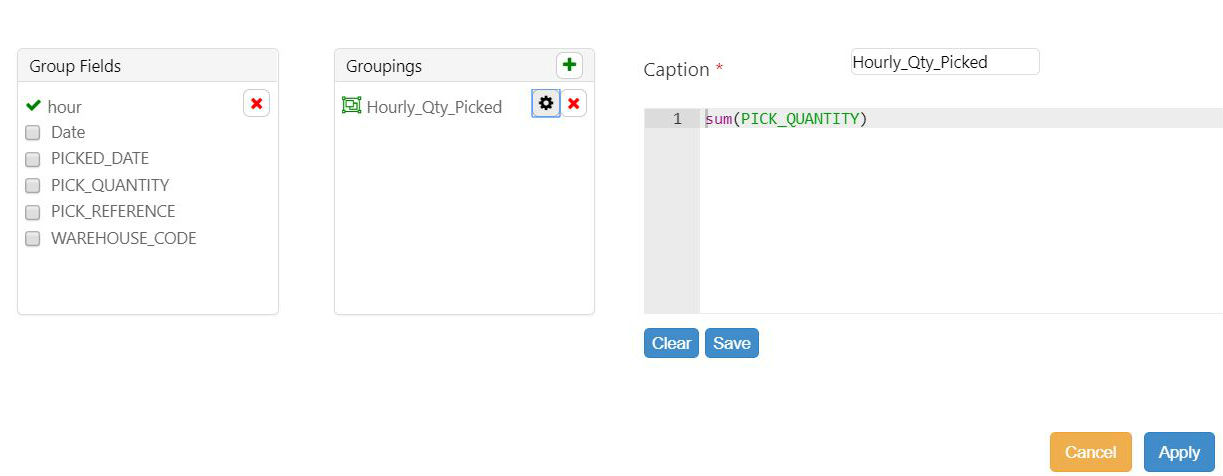Focus the Caption text field
The height and width of the screenshot is (476, 1223).
944,62
